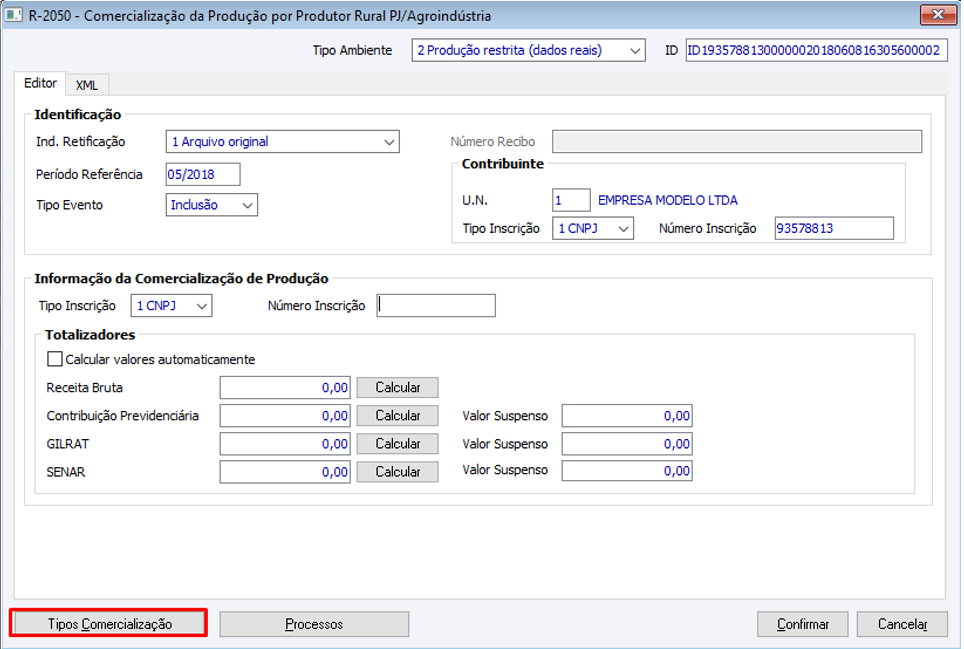Open Tipo Inscrição dropdown under Contribuinte
Screen dimensions: 964x649
click(623, 228)
